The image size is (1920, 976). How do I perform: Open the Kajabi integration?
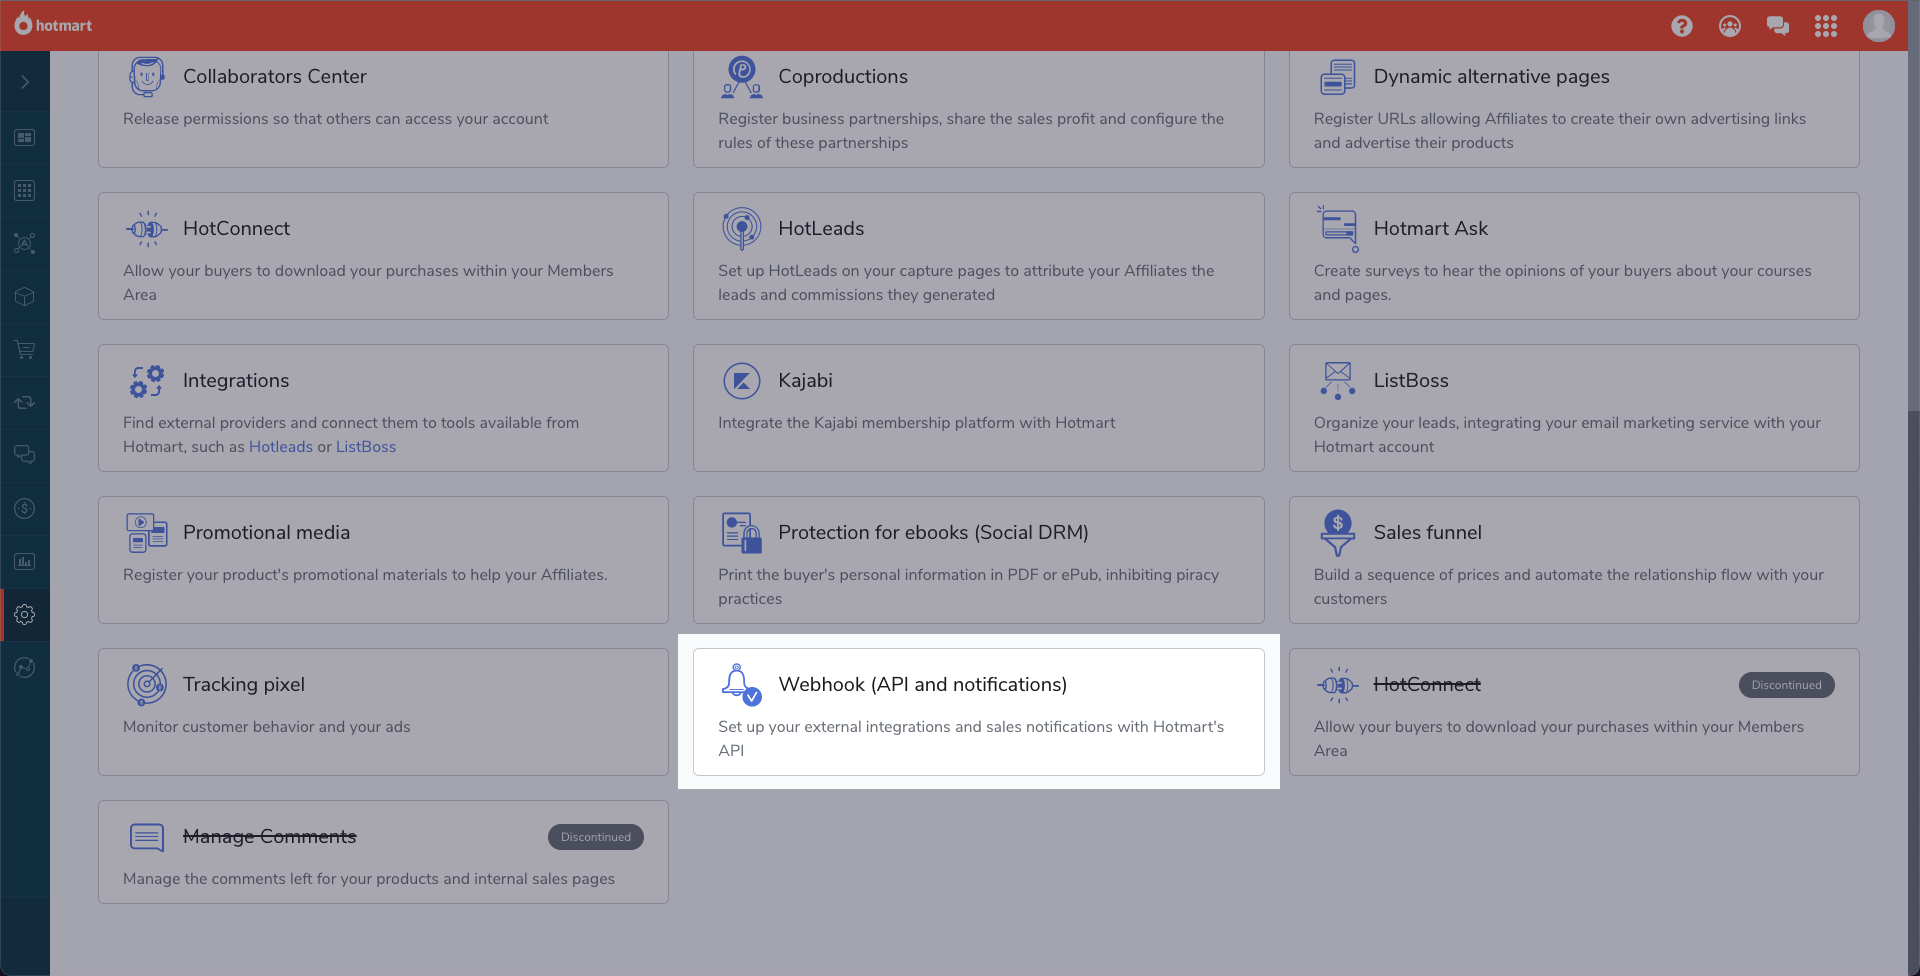(805, 381)
